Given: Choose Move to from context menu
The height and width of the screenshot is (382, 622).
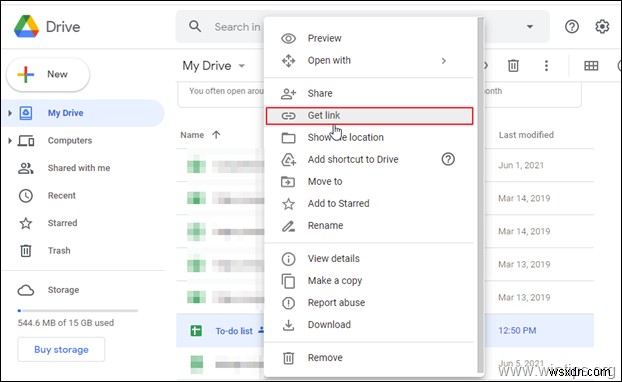Looking at the screenshot, I should [369, 181].
